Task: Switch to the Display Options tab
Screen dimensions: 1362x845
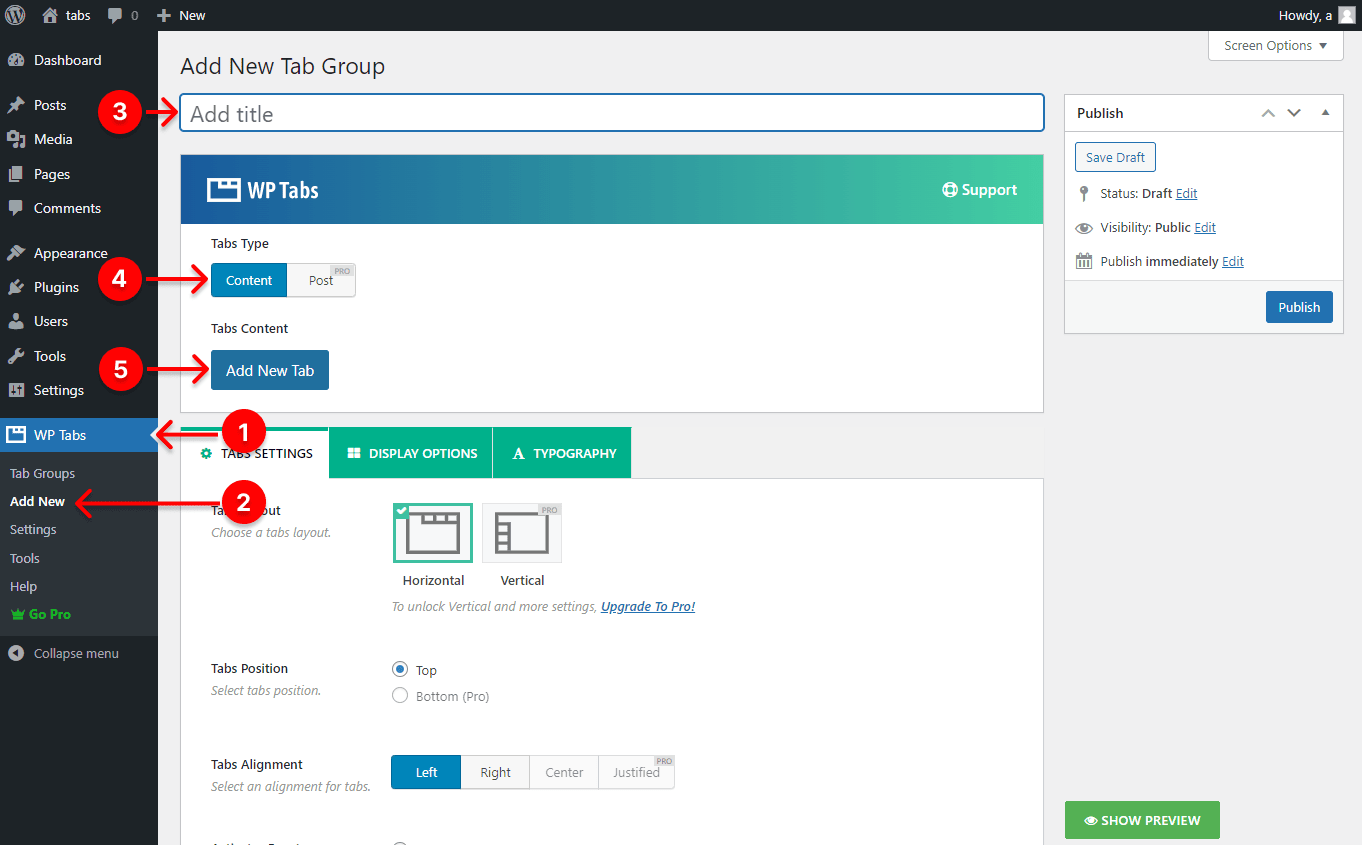Action: coord(411,453)
